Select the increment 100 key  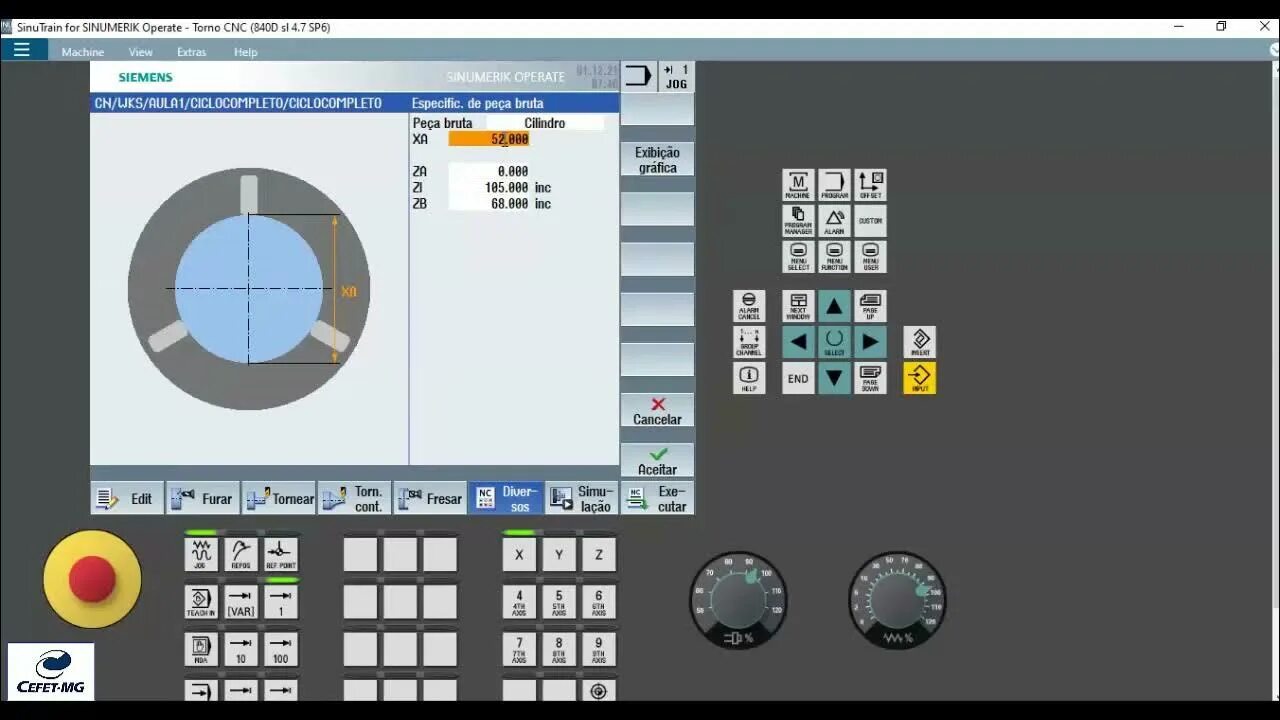(x=281, y=650)
